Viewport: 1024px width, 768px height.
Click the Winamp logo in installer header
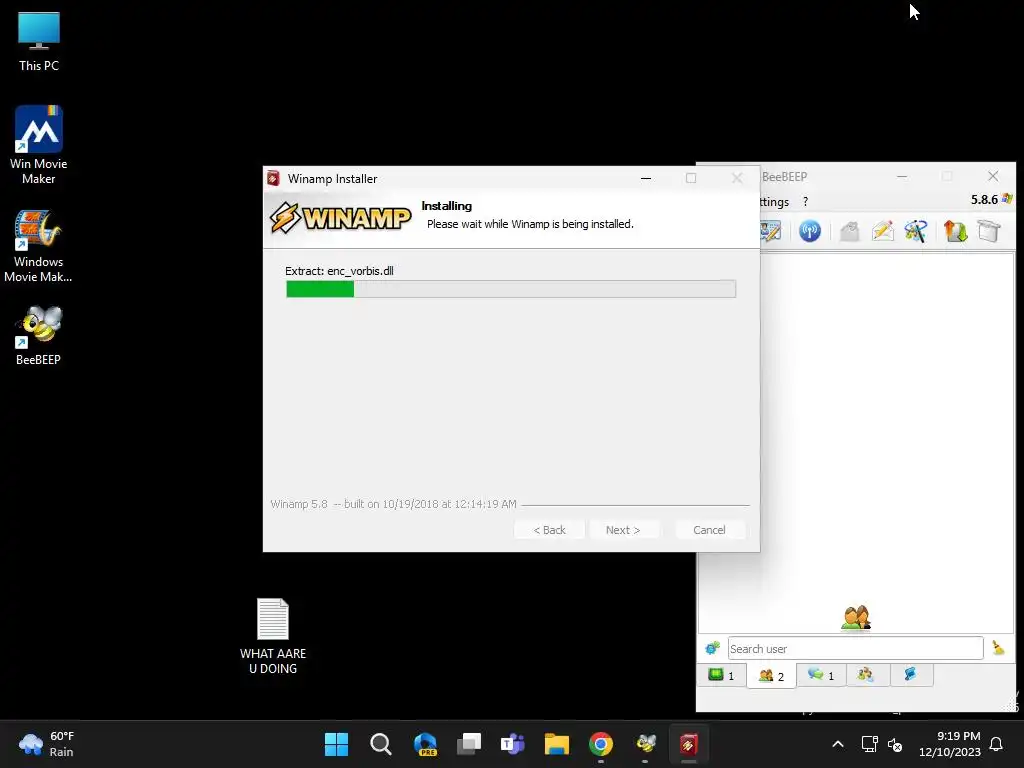click(341, 217)
